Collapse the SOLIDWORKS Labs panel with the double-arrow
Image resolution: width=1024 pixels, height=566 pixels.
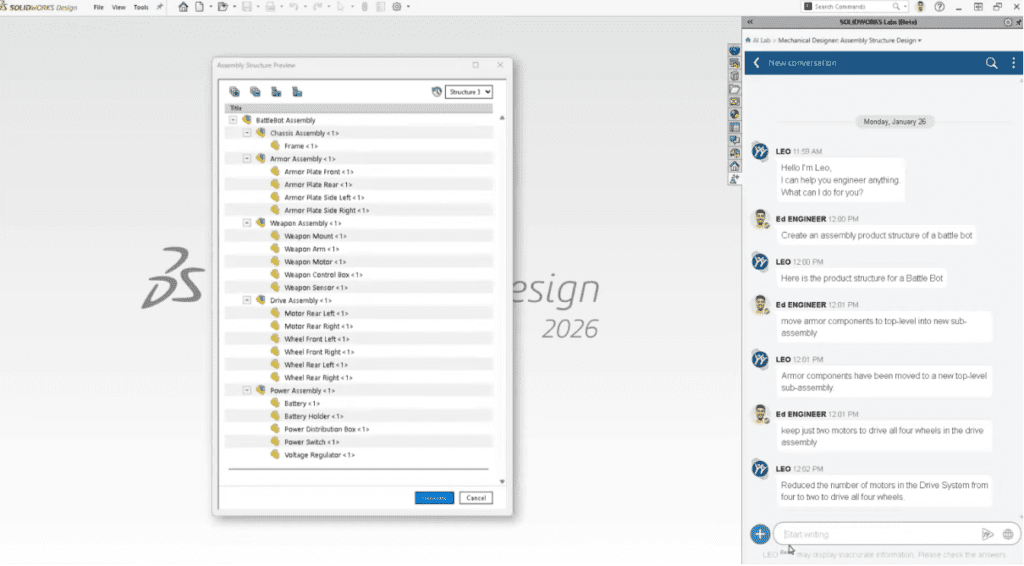750,22
